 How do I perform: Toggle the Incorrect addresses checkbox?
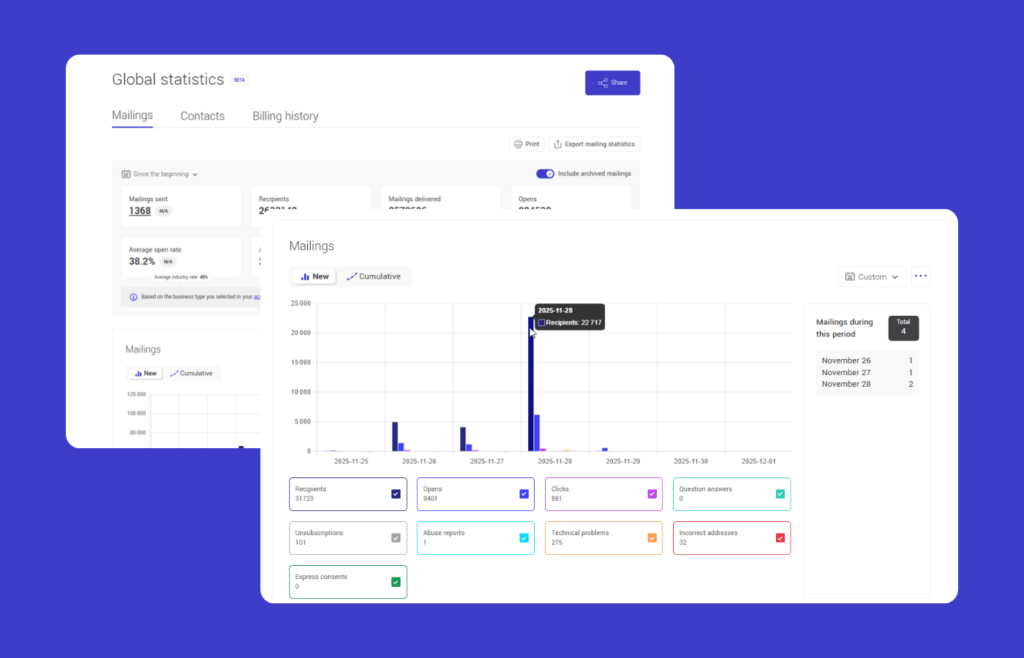coord(780,538)
